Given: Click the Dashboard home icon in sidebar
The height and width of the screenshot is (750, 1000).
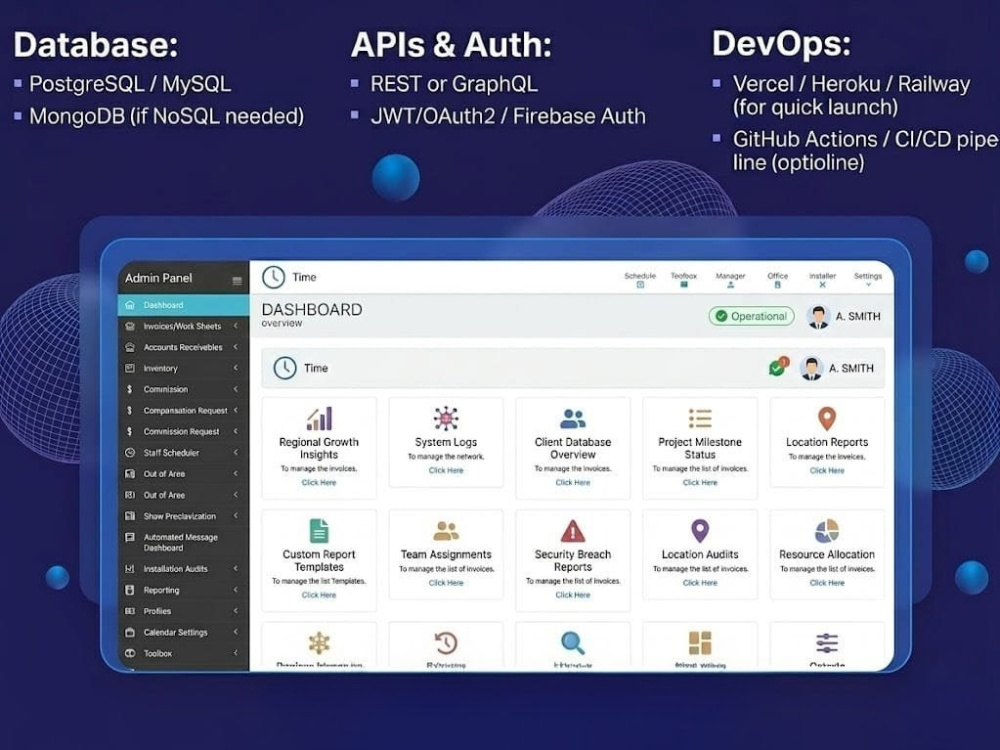Looking at the screenshot, I should coord(130,305).
